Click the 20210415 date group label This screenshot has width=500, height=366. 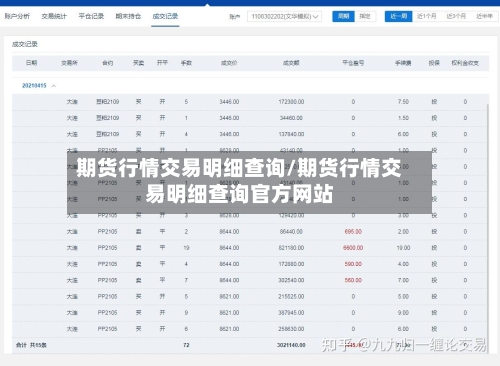(x=34, y=86)
